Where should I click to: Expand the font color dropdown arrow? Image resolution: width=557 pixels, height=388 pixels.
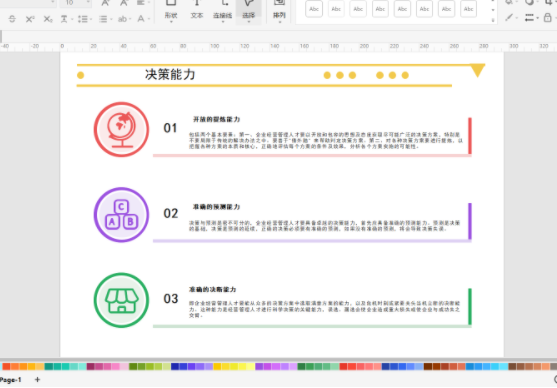(149, 19)
